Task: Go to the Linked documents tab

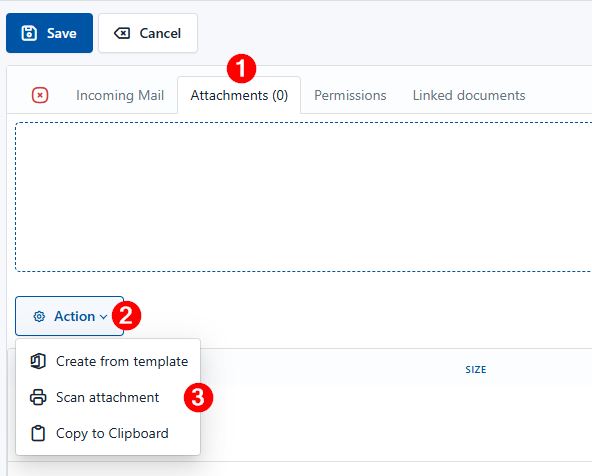Action: (469, 95)
